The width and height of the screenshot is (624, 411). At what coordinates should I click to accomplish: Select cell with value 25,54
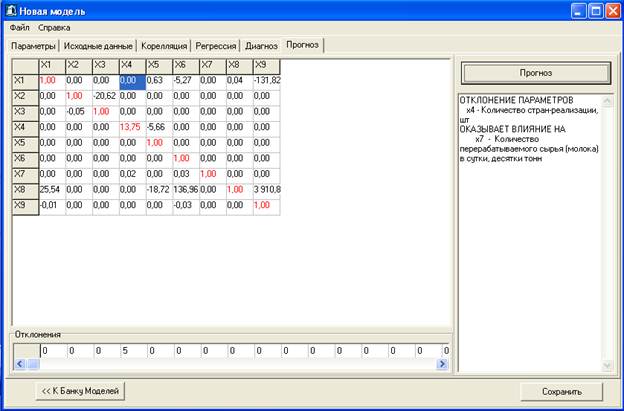(52, 191)
